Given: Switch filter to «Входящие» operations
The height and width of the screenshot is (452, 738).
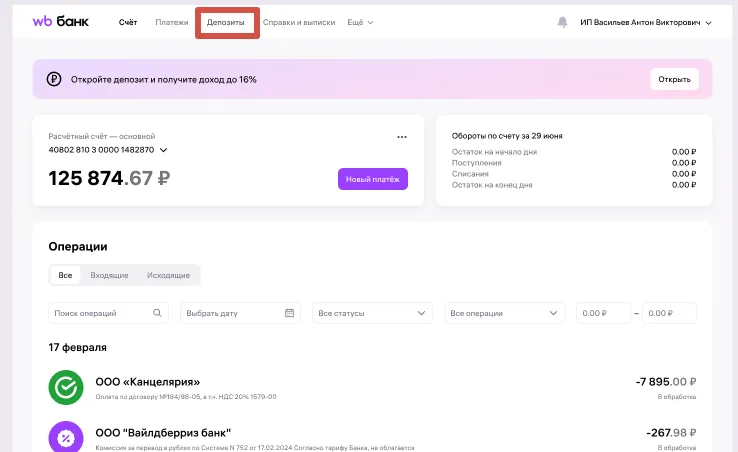Looking at the screenshot, I should [109, 275].
